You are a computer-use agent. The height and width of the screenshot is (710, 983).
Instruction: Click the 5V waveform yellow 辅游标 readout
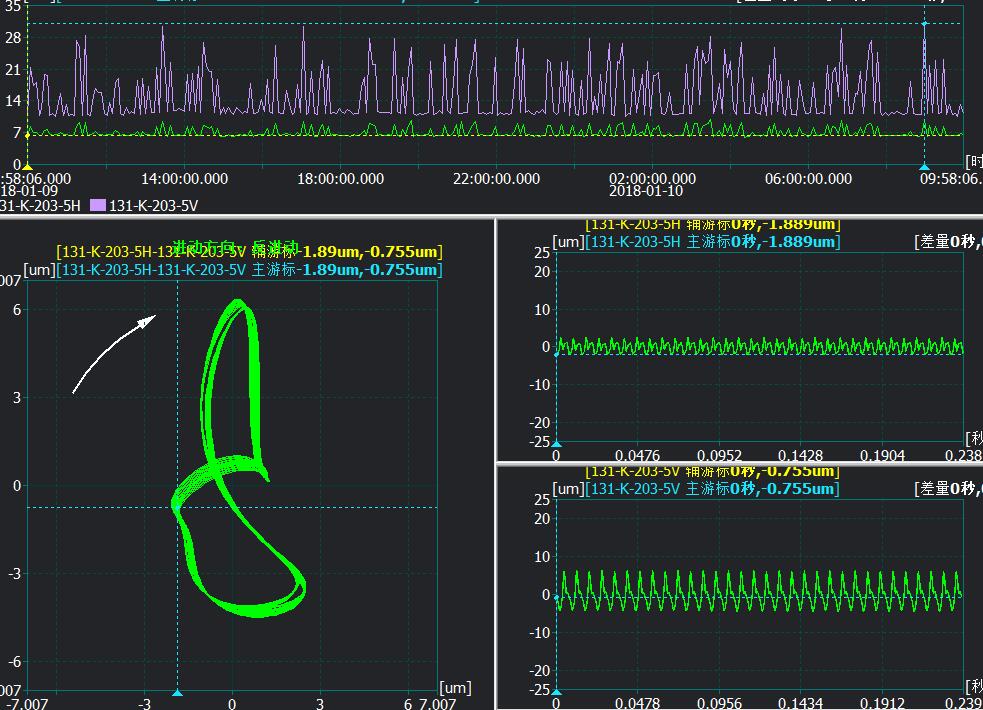pos(712,471)
